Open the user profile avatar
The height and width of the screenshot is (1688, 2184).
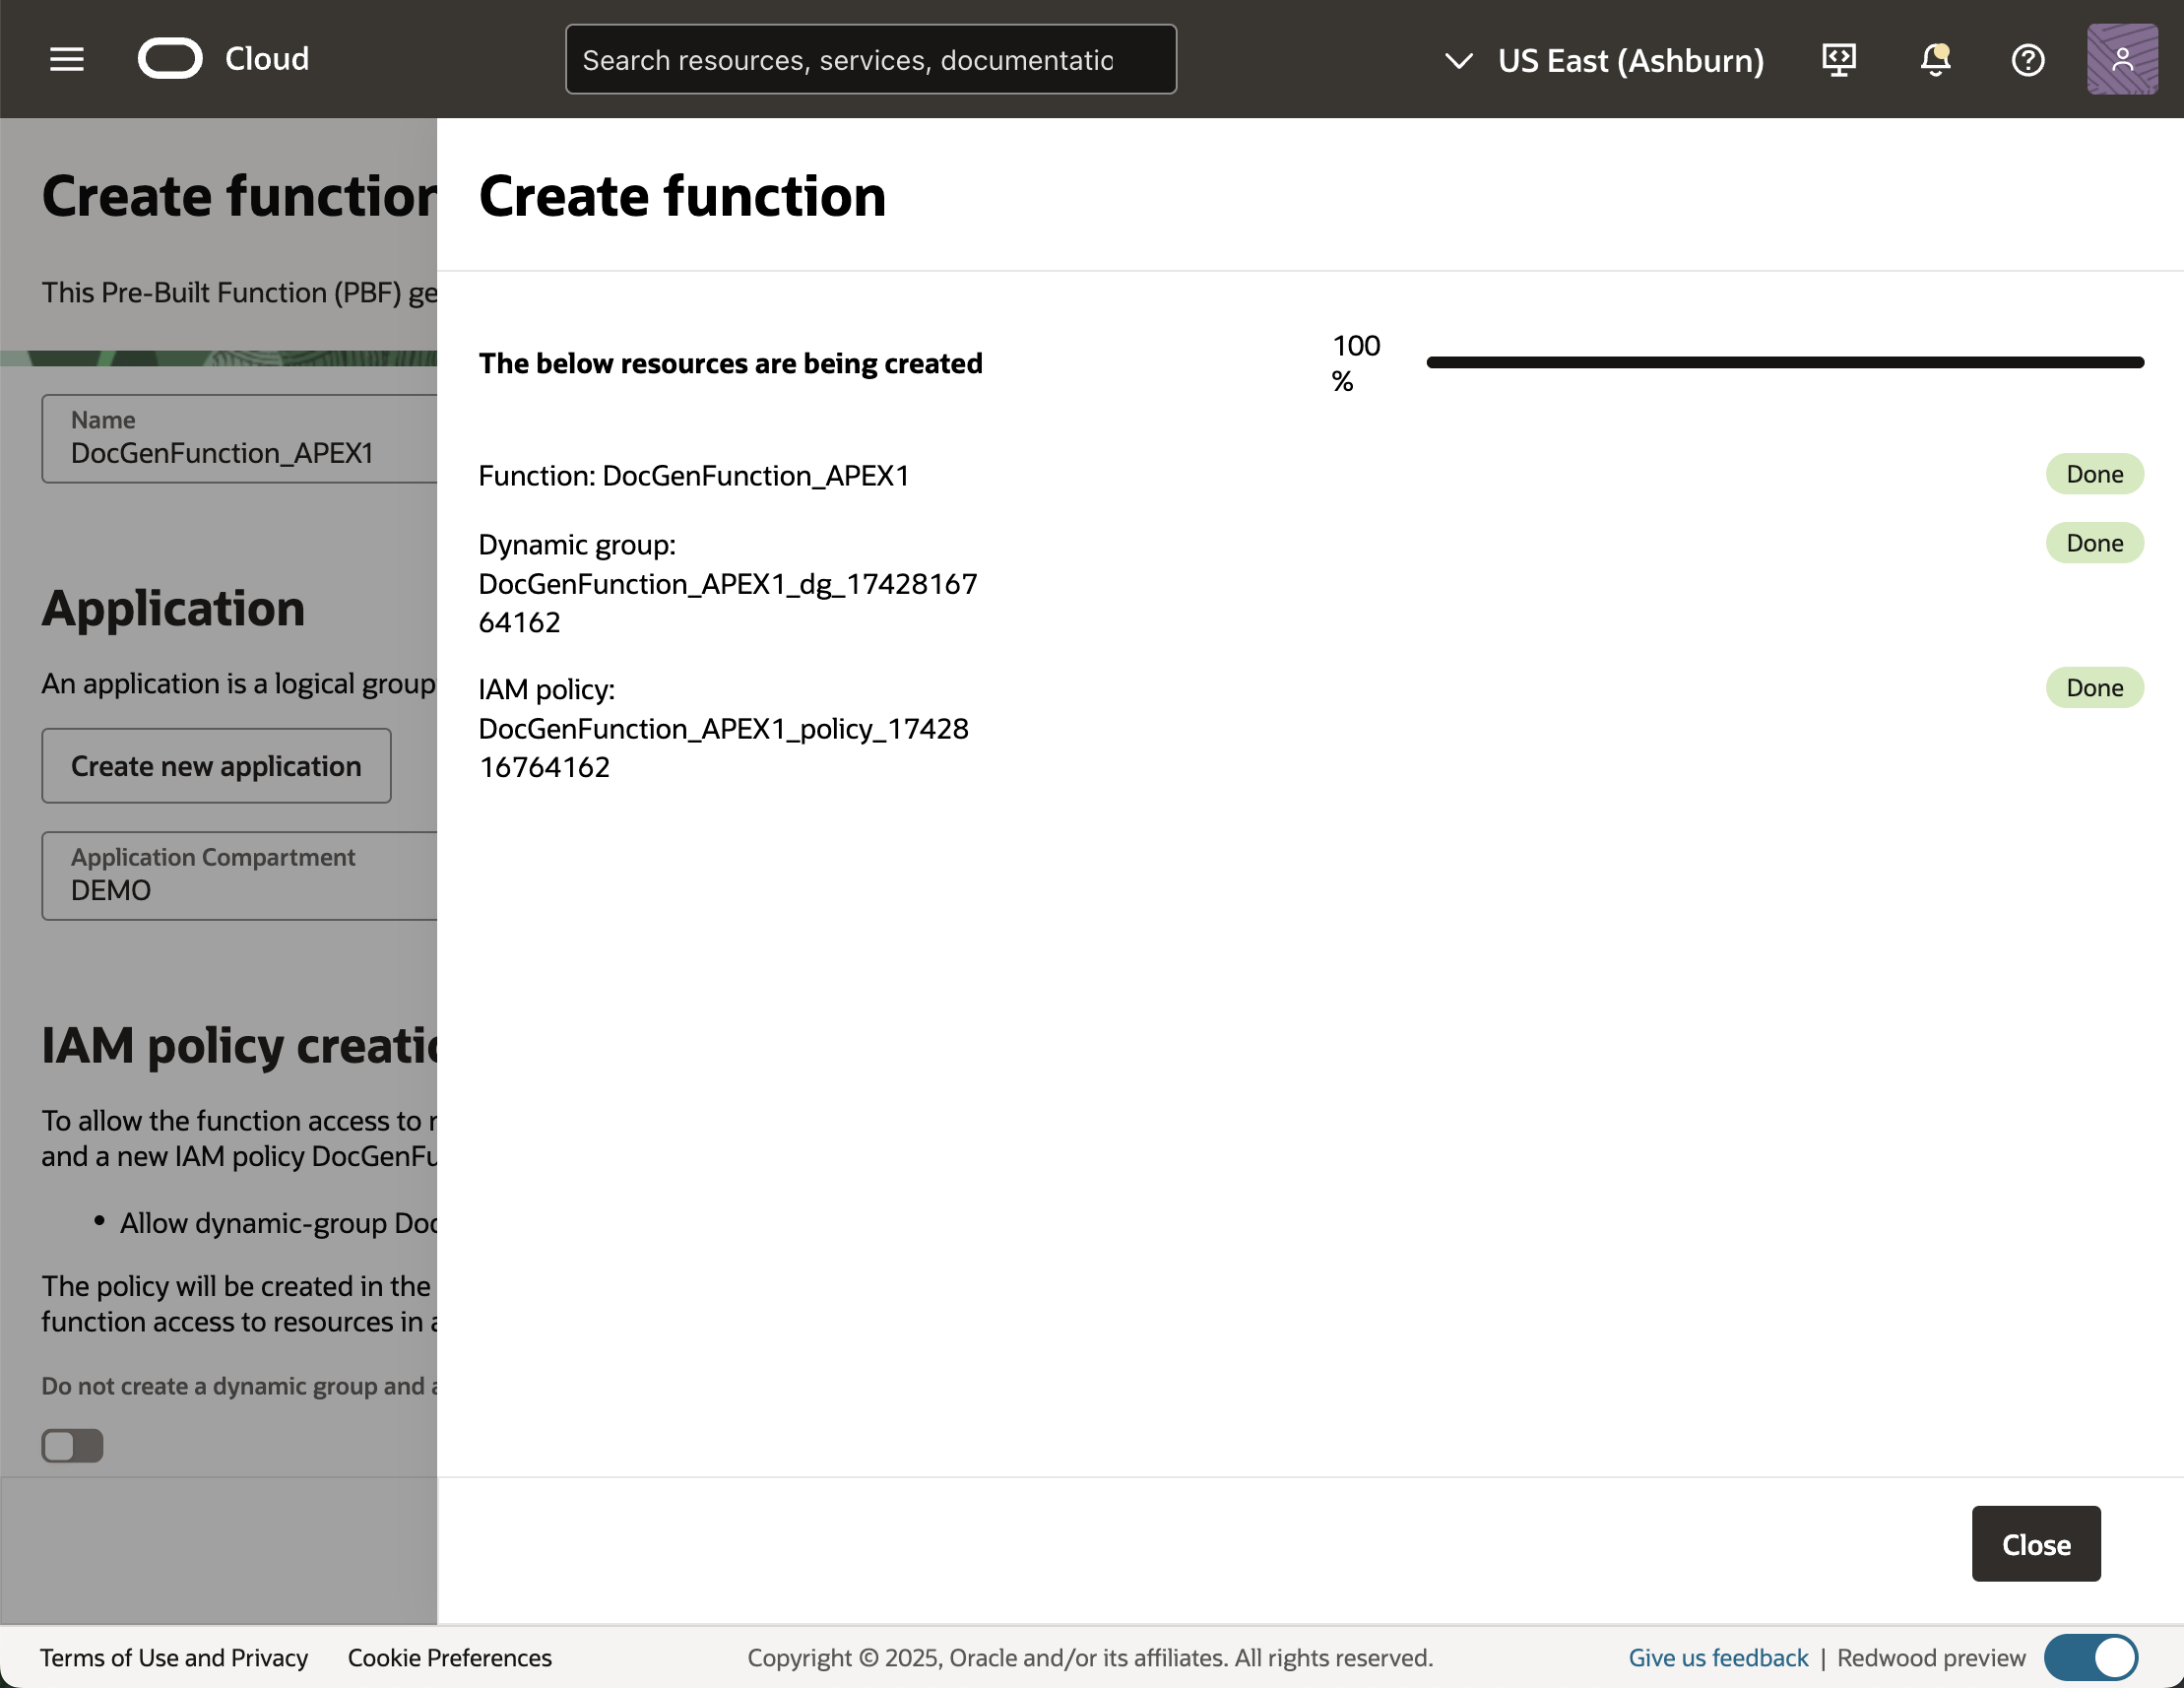pyautogui.click(x=2121, y=60)
